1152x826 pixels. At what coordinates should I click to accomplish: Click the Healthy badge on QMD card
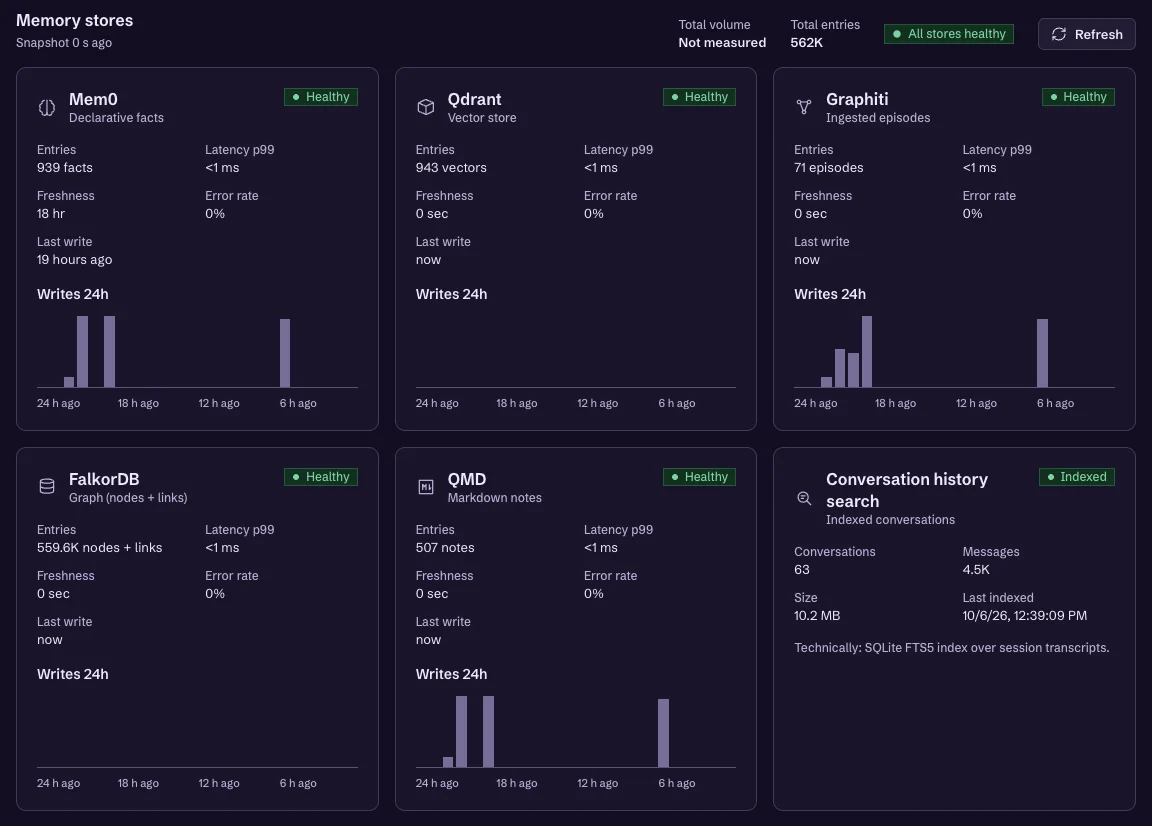tap(699, 477)
